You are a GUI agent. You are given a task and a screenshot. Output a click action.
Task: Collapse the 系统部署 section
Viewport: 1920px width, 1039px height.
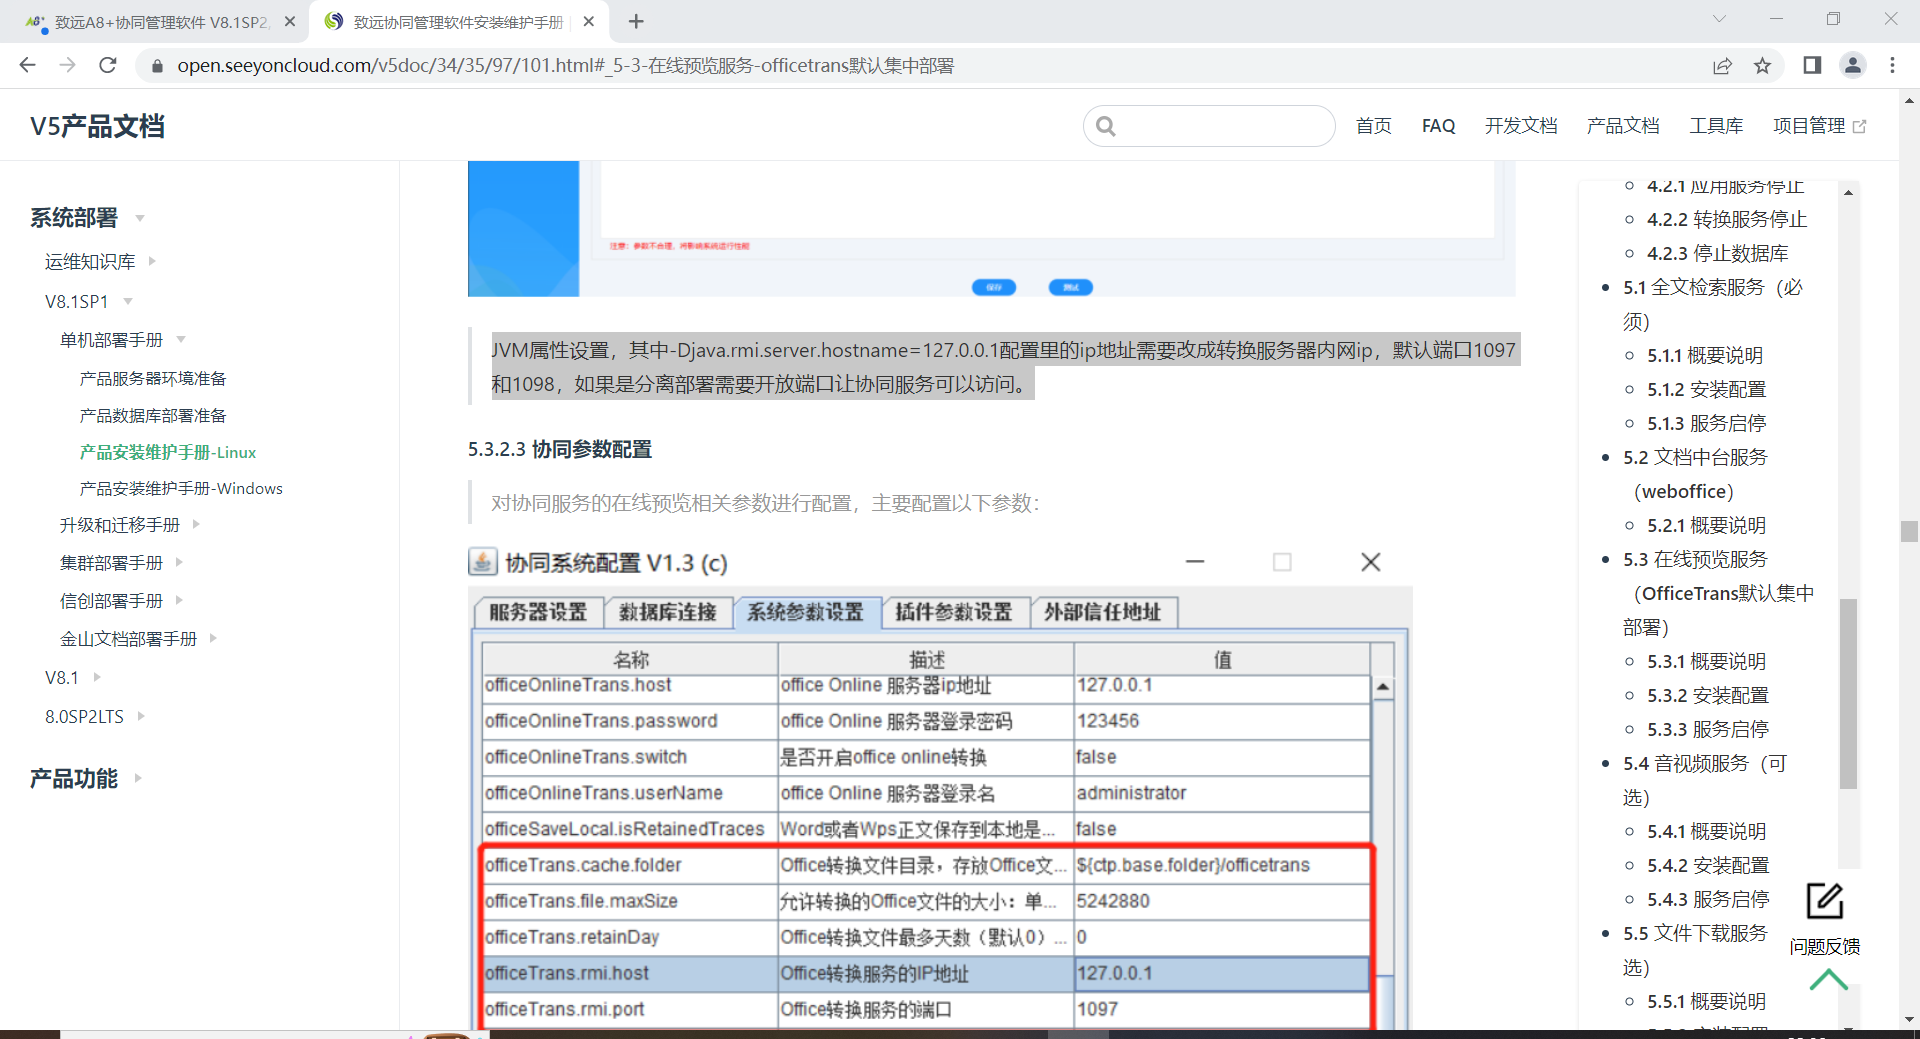139,218
